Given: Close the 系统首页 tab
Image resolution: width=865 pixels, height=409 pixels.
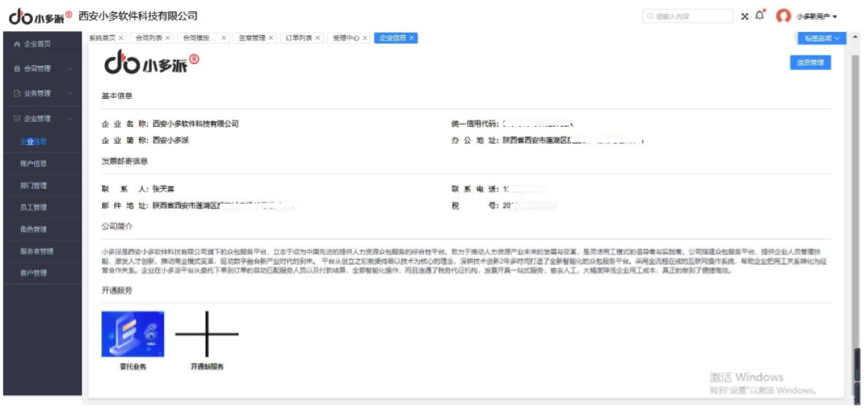Looking at the screenshot, I should [121, 38].
